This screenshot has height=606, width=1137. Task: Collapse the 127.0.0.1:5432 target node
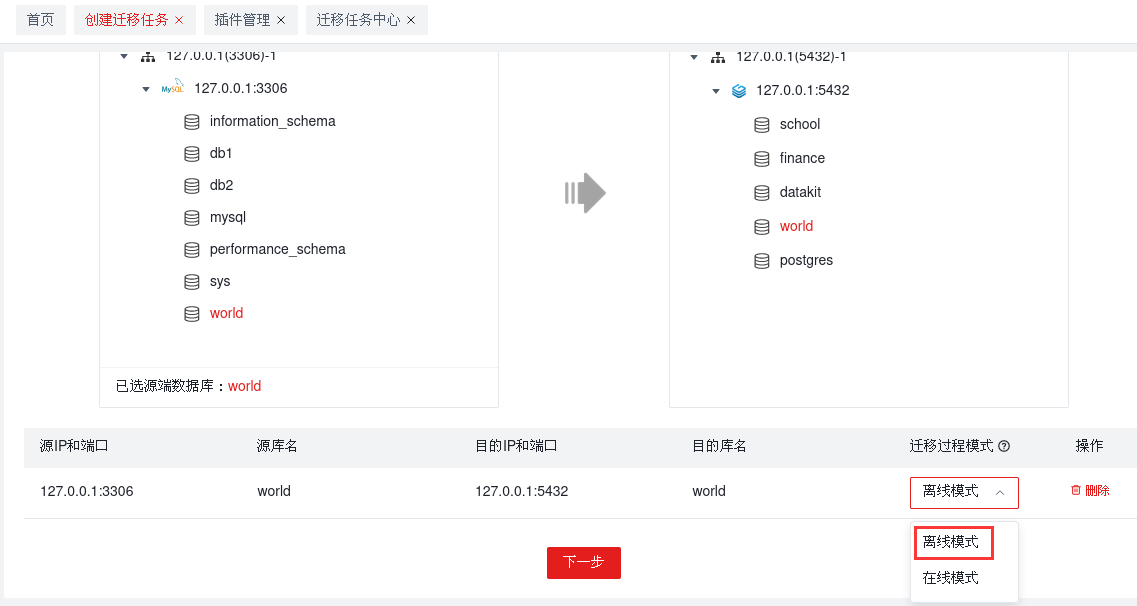coord(716,90)
